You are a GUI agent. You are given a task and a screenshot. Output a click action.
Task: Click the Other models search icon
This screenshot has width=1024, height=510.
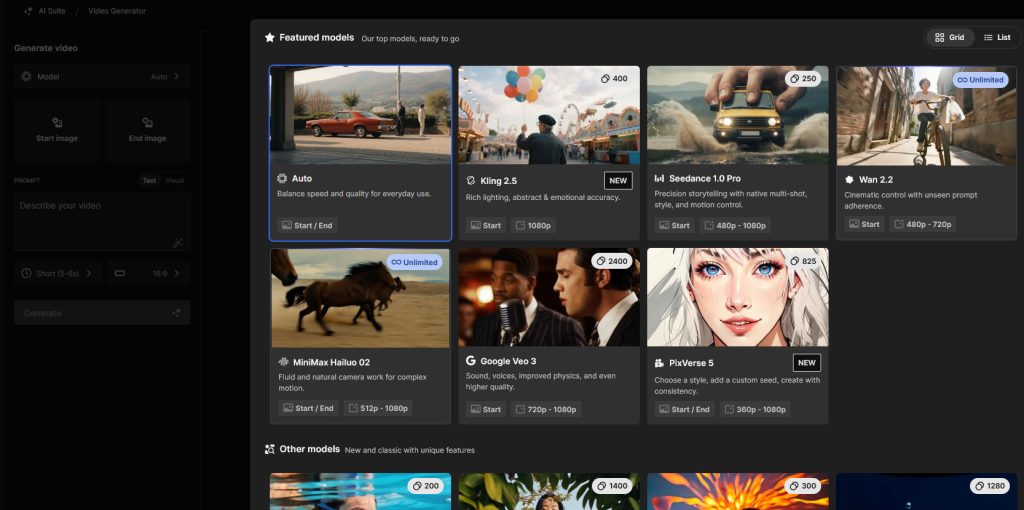pos(270,449)
